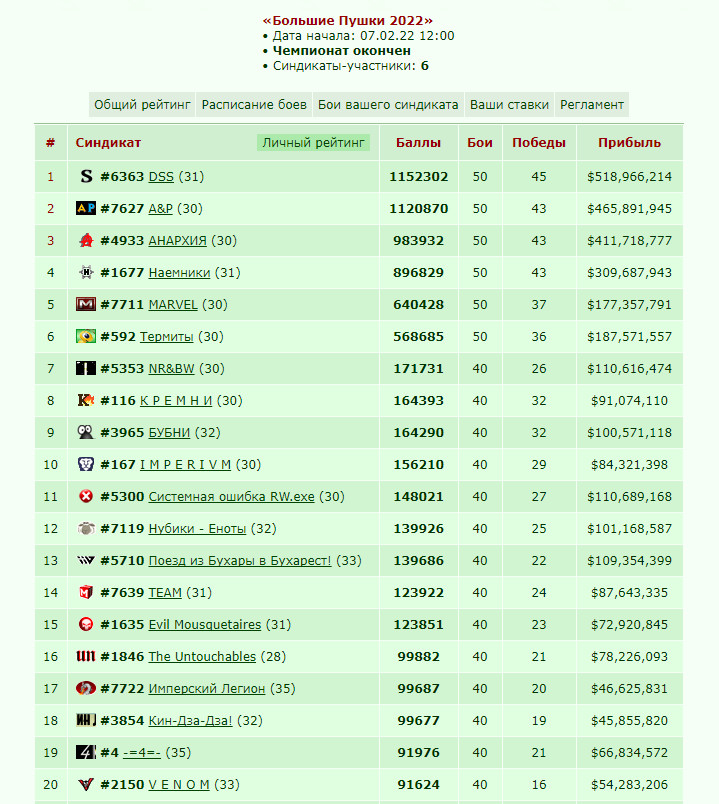Click the БУБНИ syndicate skull icon
The image size is (719, 804).
[x=86, y=432]
